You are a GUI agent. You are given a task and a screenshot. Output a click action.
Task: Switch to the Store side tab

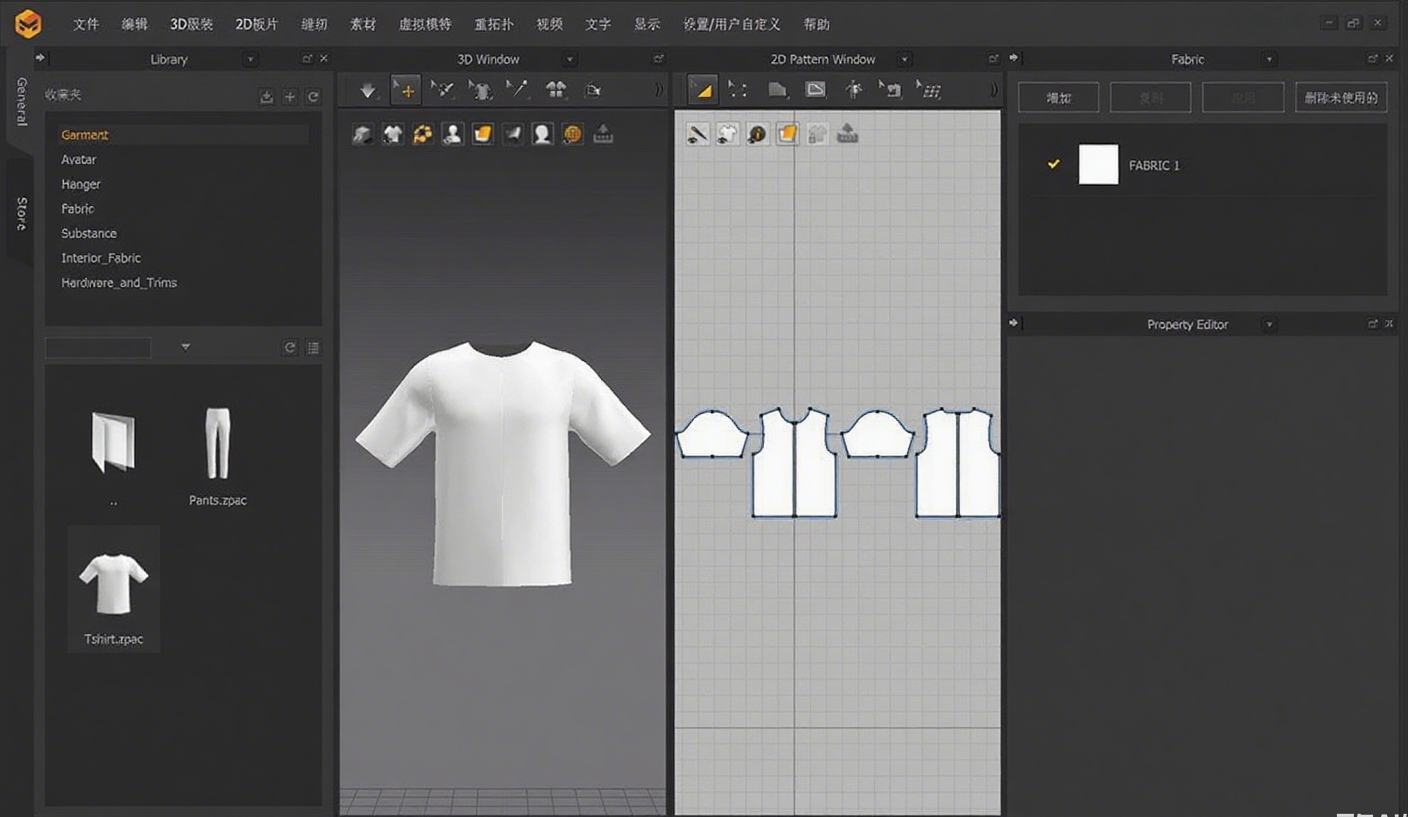click(x=21, y=213)
